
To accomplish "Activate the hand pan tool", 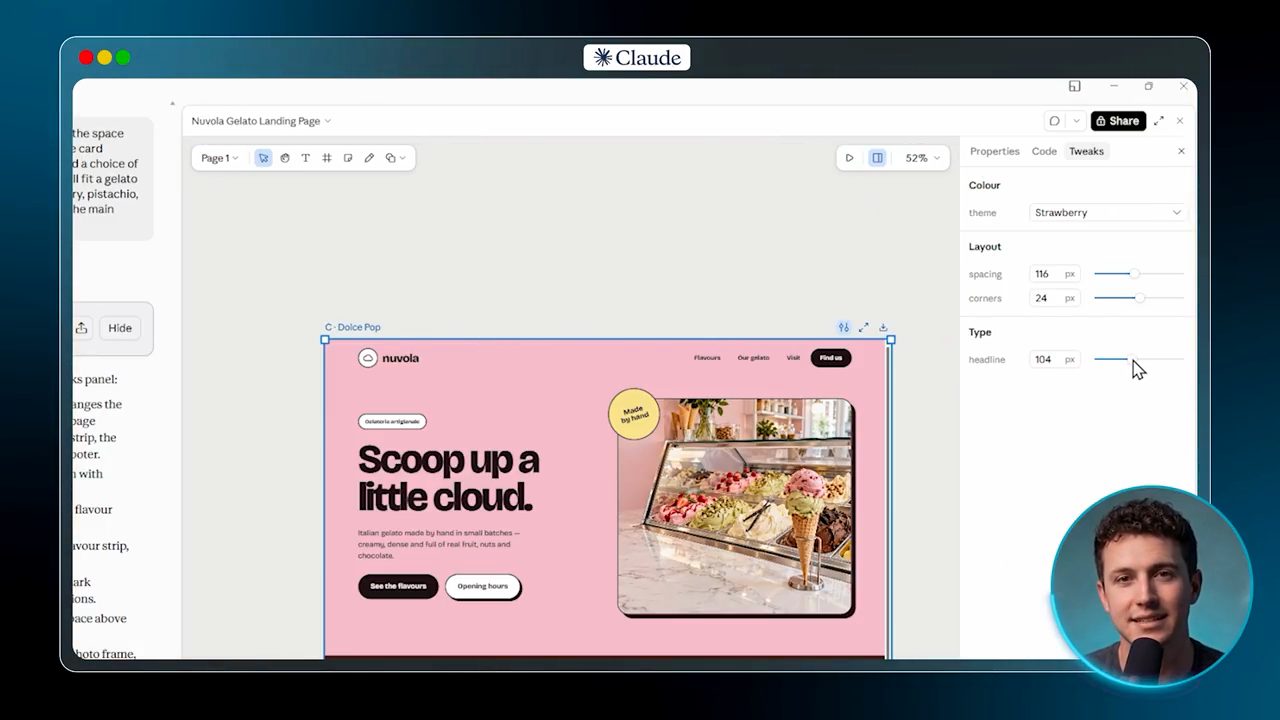I will coord(285,158).
